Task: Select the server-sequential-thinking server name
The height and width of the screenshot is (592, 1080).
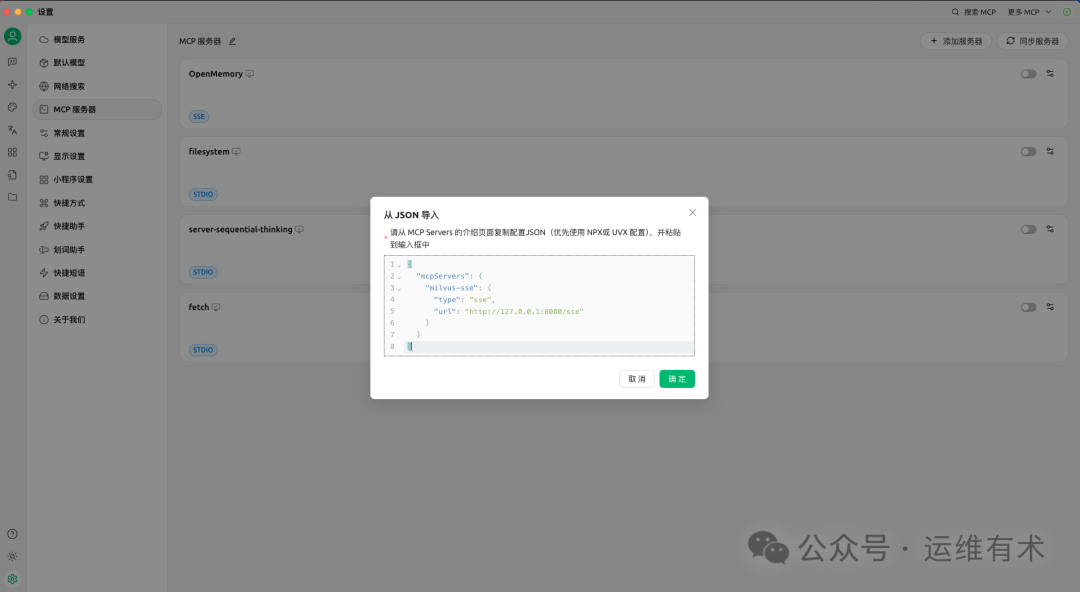Action: 240,229
